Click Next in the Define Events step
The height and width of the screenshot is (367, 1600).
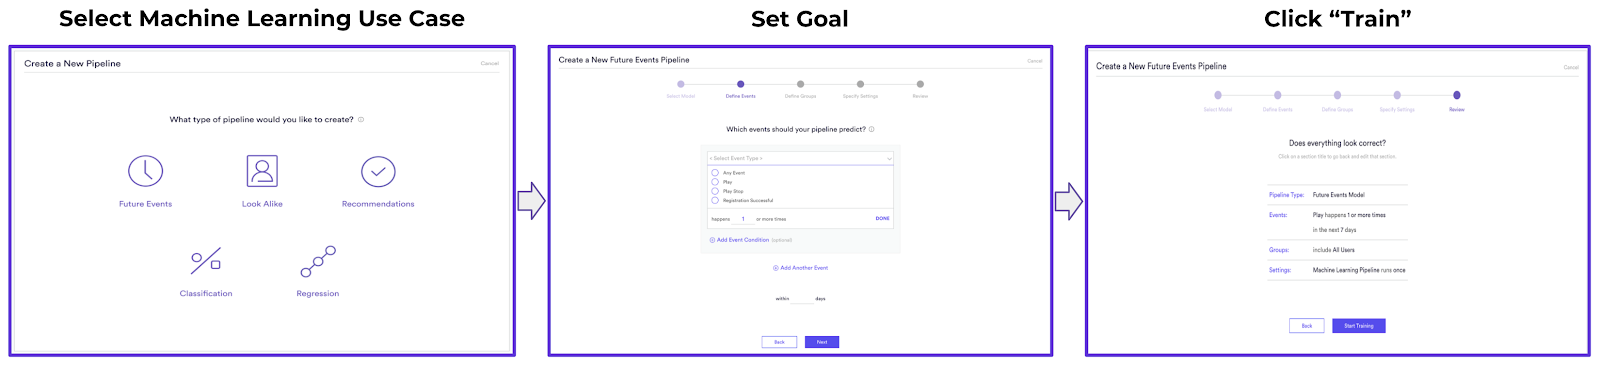pos(822,342)
